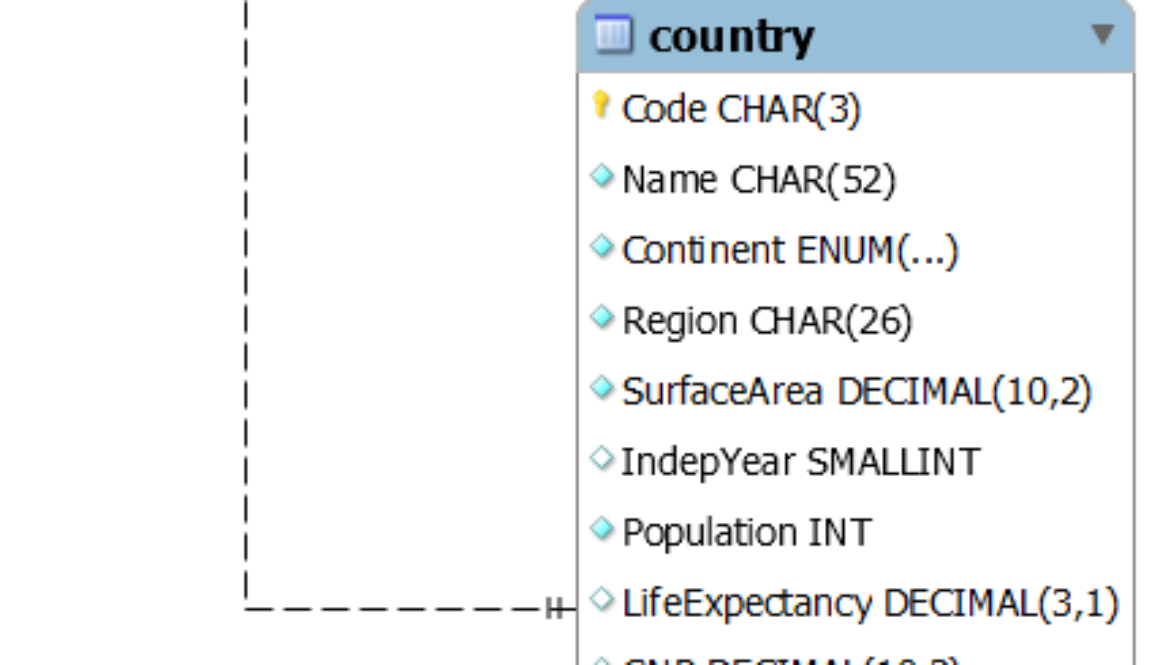Screen dimensions: 1160x665
Task: Click the primary key icon beside Code
Action: tap(601, 105)
